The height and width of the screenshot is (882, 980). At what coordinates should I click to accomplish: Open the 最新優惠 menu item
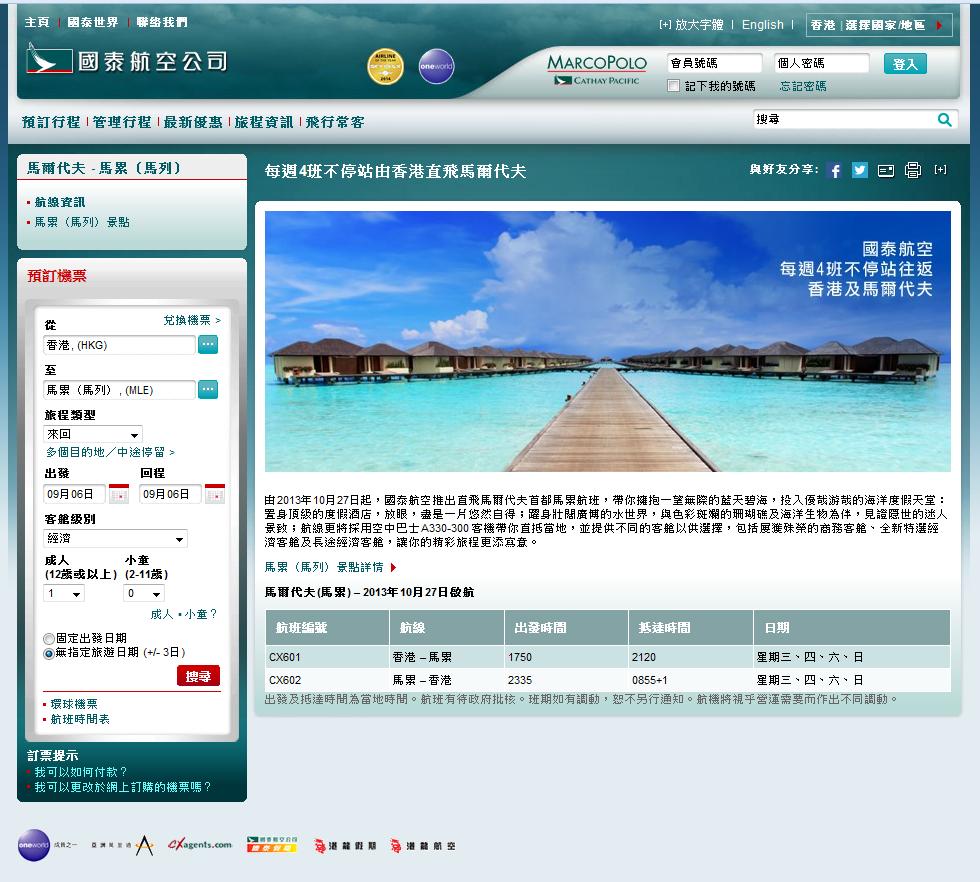tap(193, 122)
